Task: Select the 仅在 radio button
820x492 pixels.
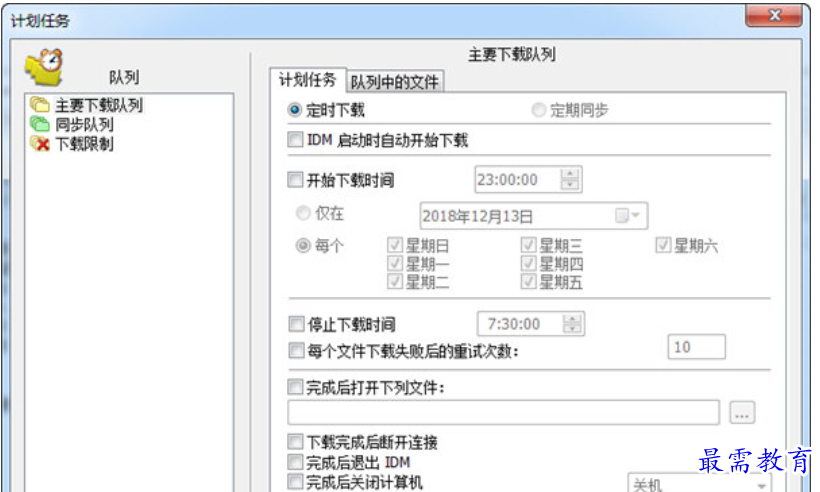Action: point(303,213)
